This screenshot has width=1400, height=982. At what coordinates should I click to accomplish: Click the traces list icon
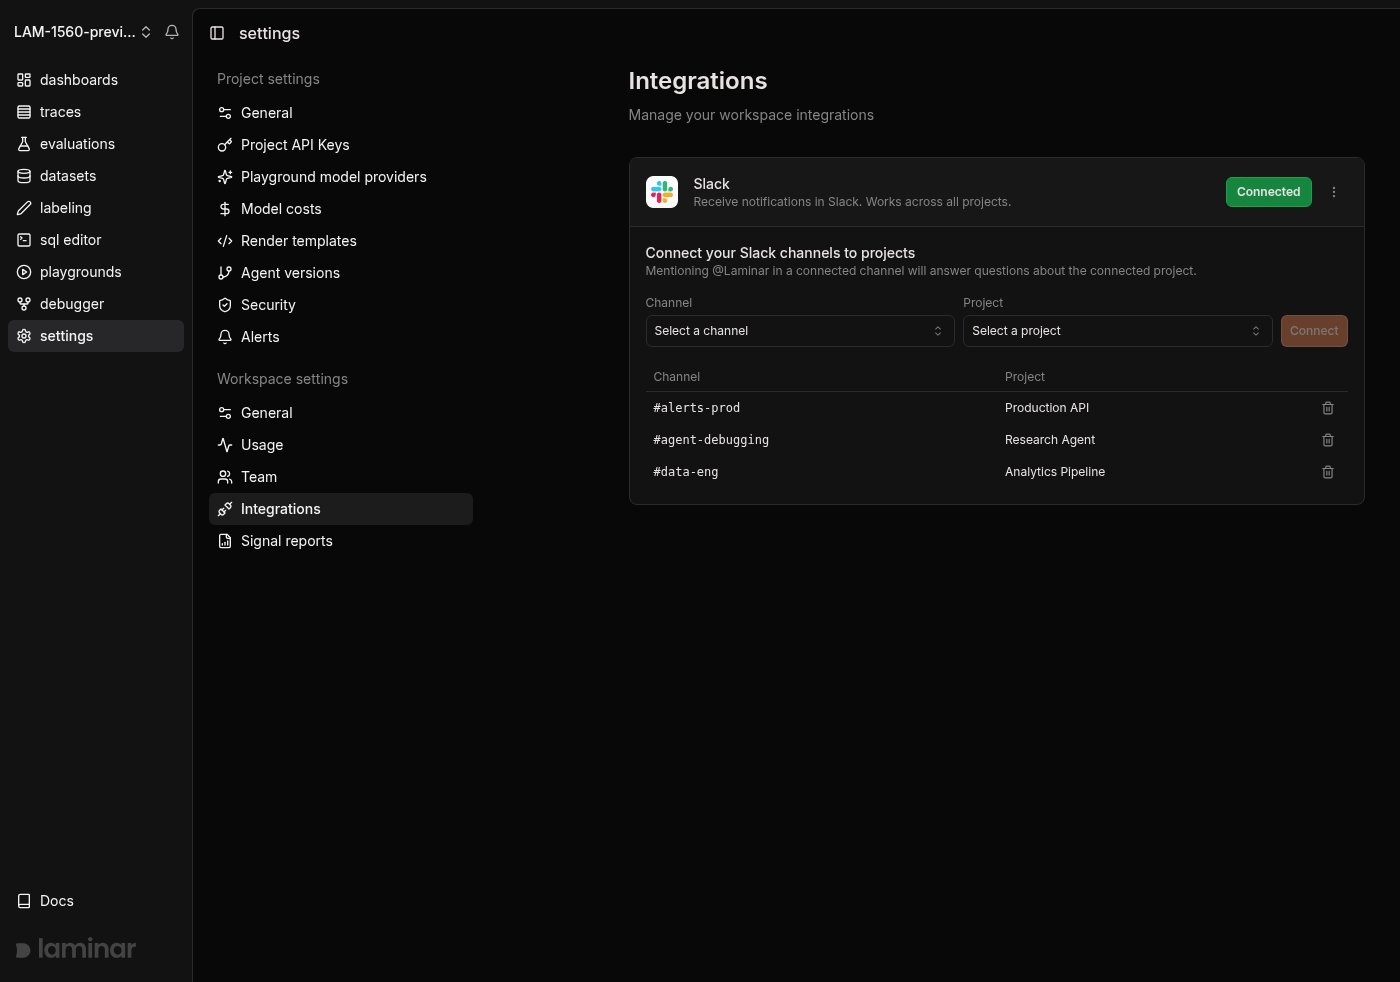click(x=24, y=112)
